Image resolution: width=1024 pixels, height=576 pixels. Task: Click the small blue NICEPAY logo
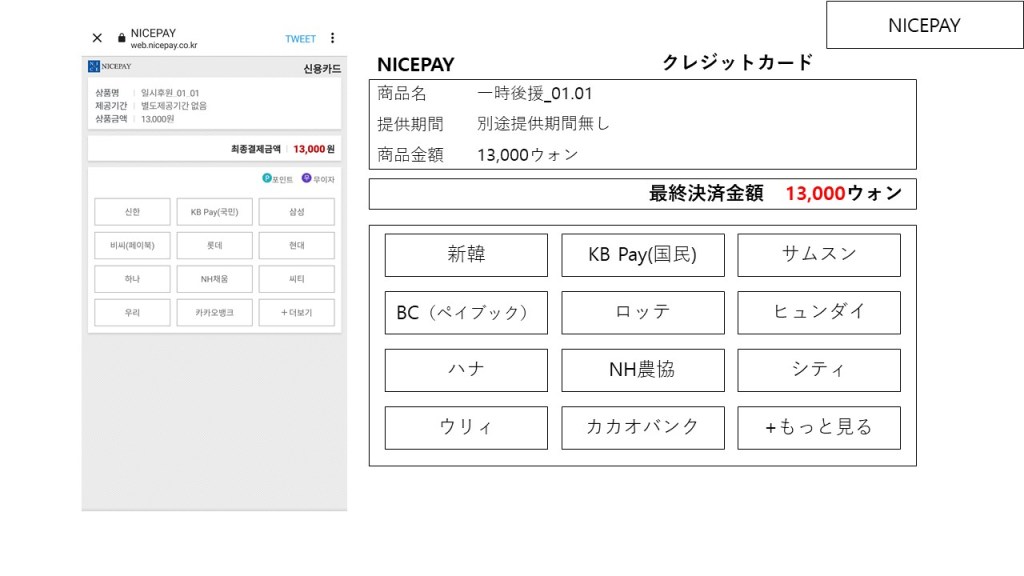pos(94,66)
